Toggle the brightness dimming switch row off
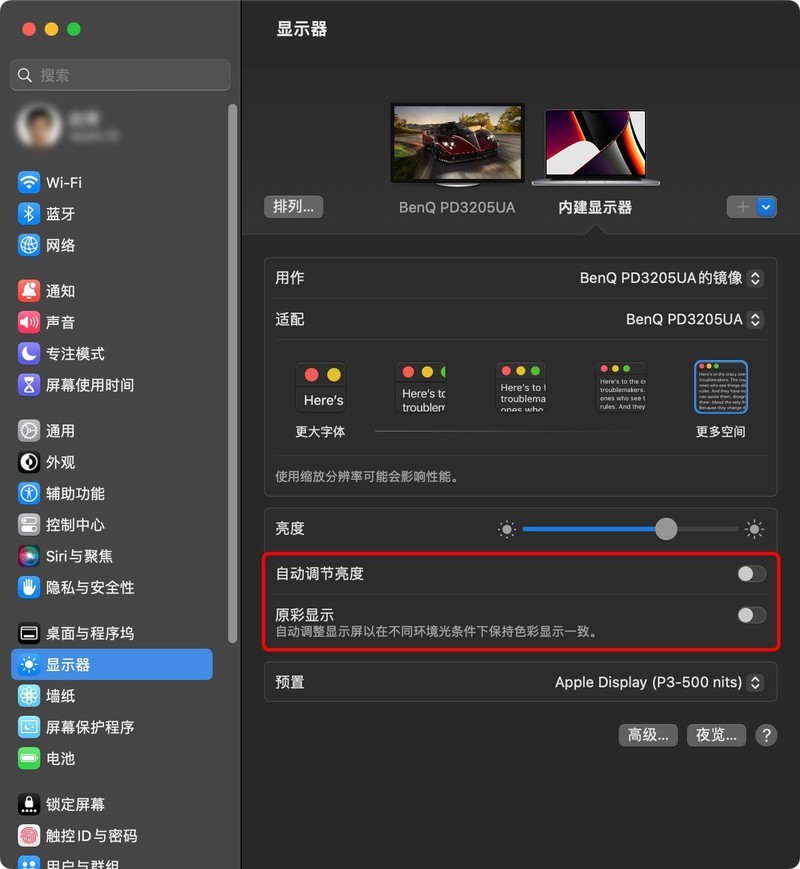 point(750,572)
